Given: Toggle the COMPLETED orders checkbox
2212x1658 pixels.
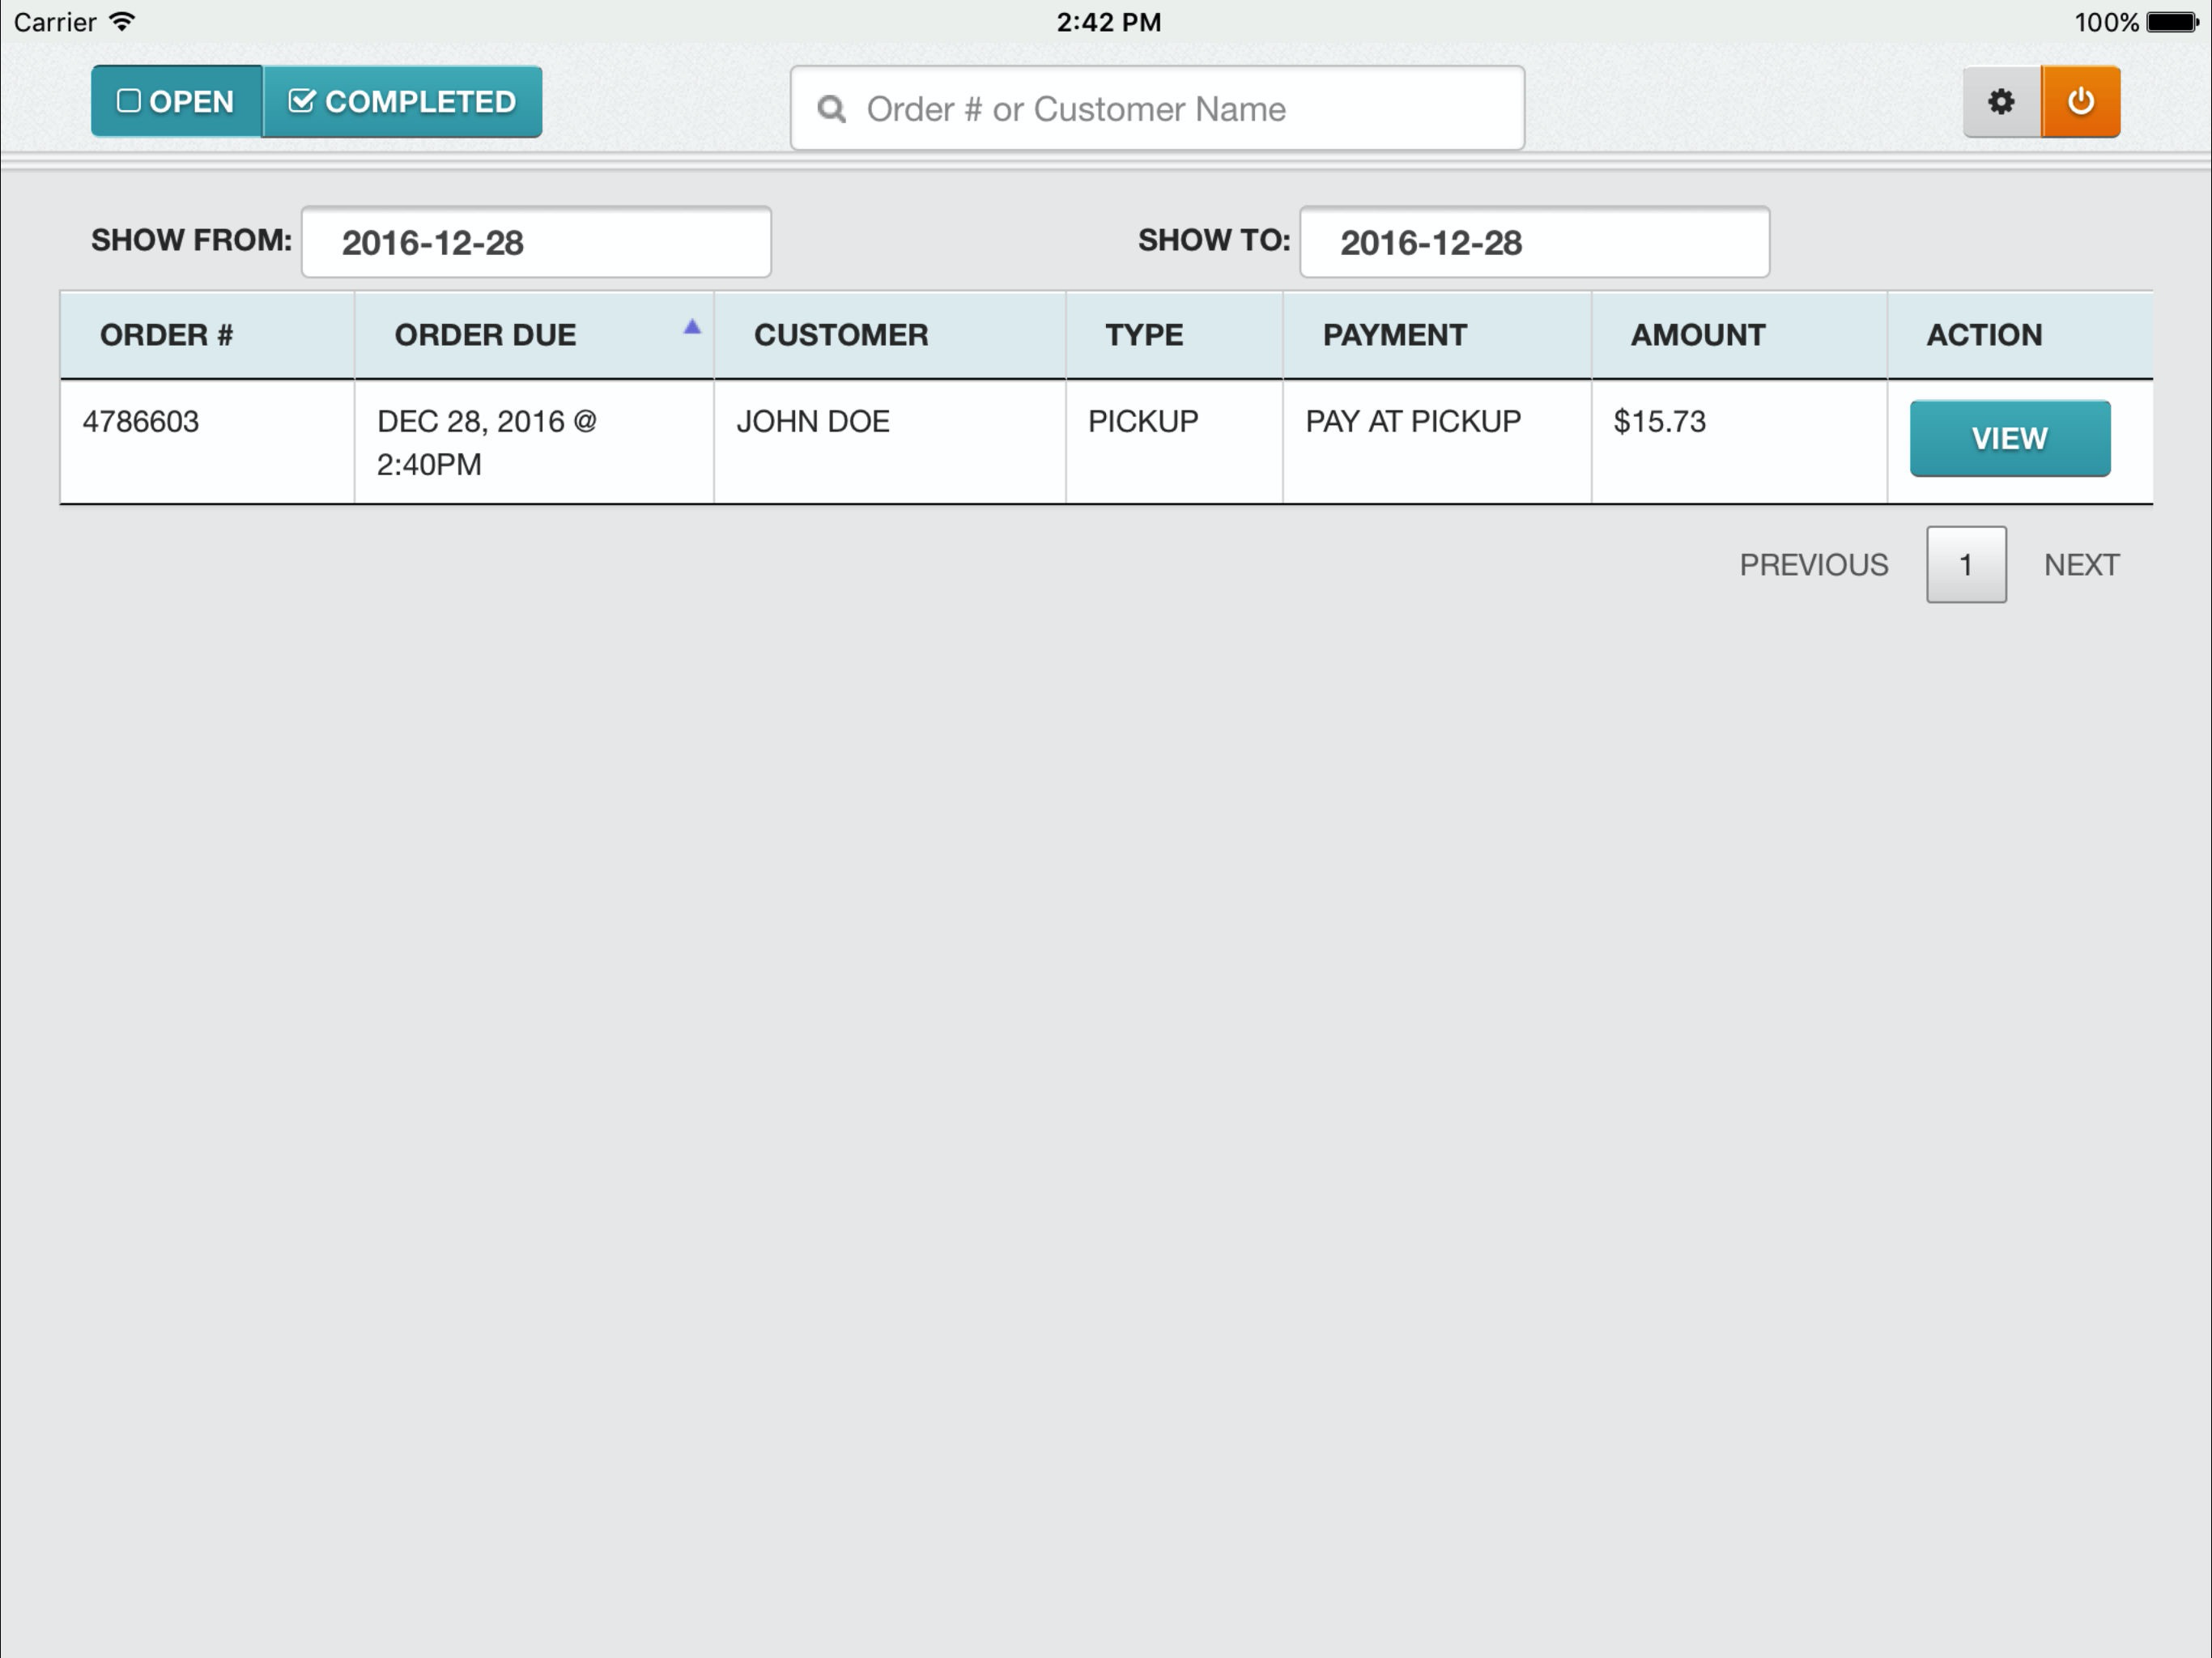Looking at the screenshot, I should [x=402, y=101].
